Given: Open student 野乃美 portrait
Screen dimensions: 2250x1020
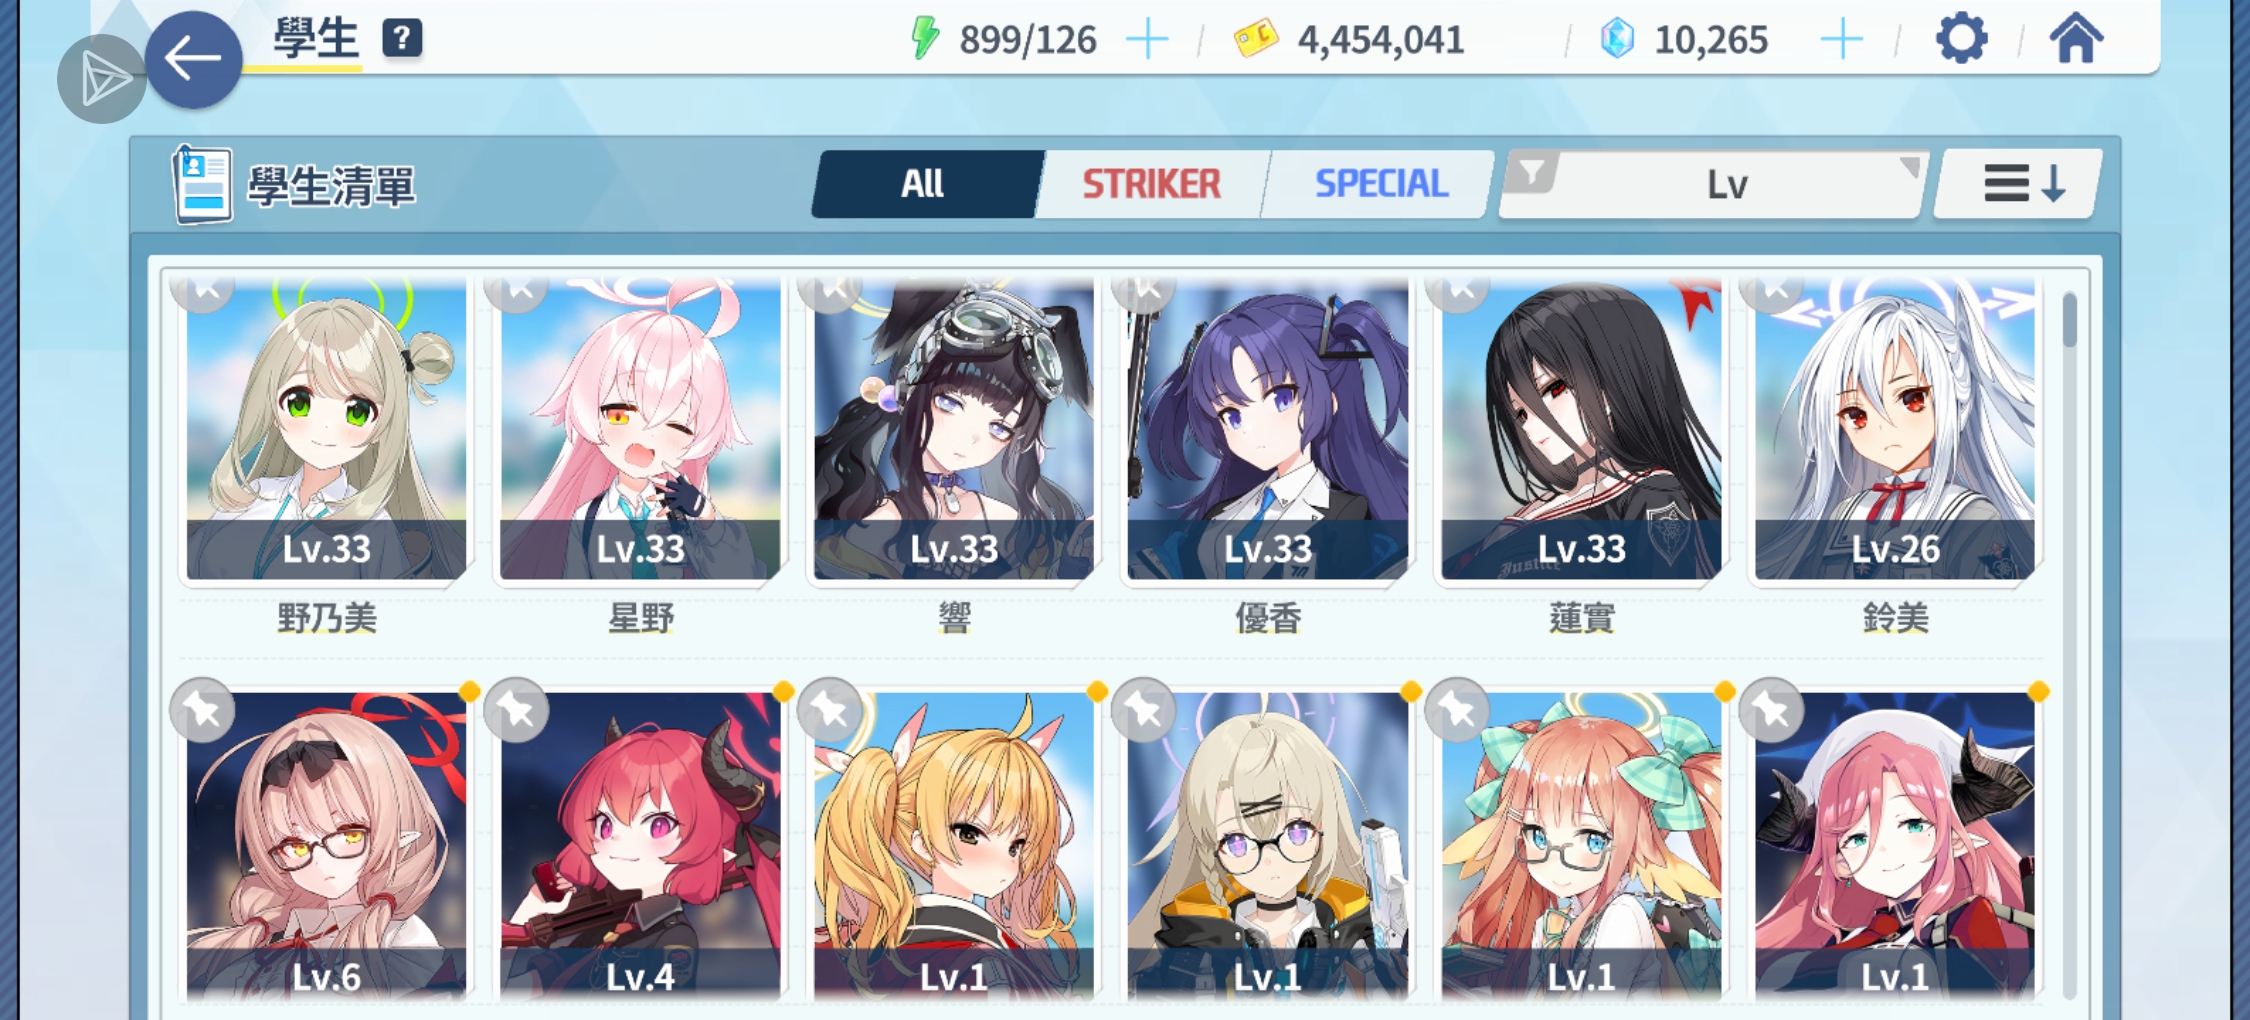Looking at the screenshot, I should (x=326, y=430).
